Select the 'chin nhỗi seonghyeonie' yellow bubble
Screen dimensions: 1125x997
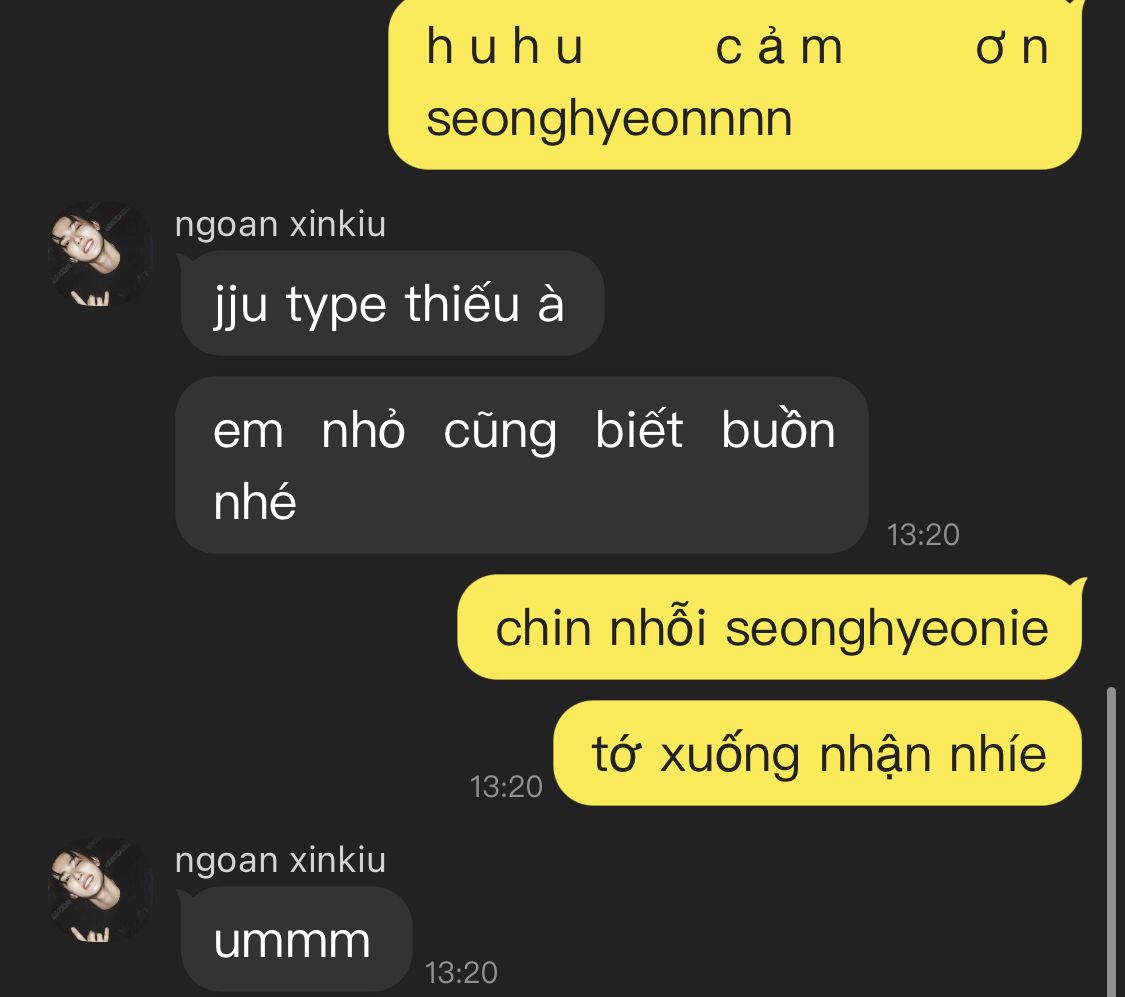pos(771,627)
